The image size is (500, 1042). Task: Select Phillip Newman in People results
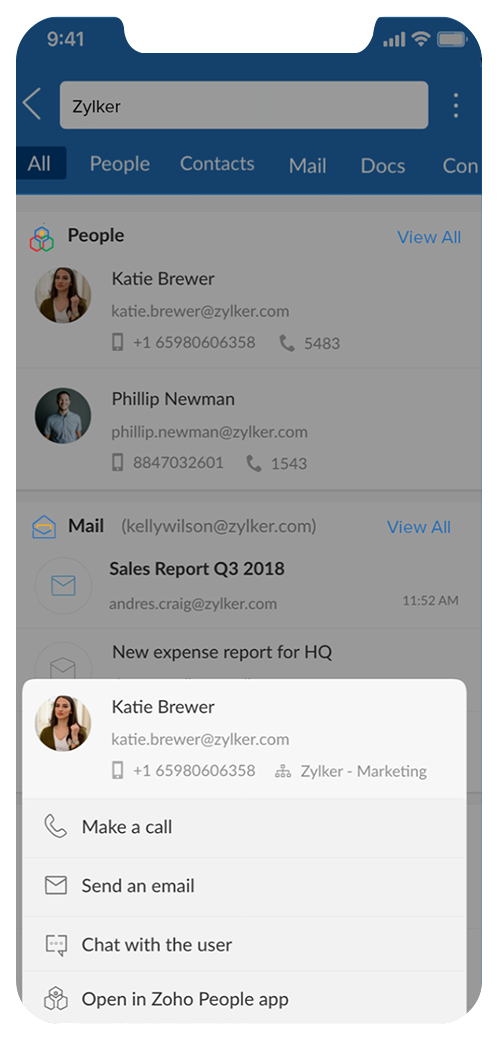173,399
